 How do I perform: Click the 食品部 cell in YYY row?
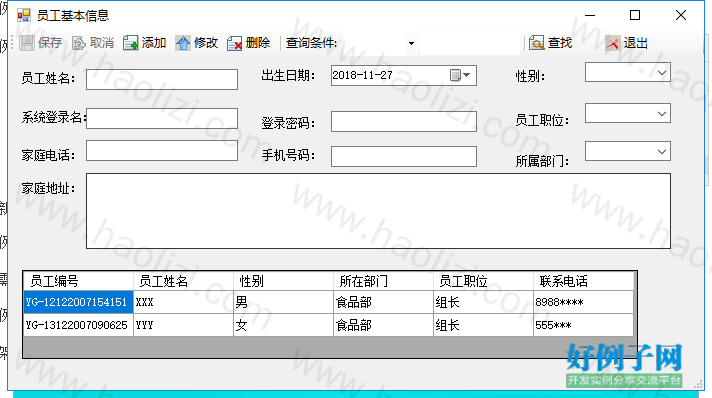click(383, 325)
